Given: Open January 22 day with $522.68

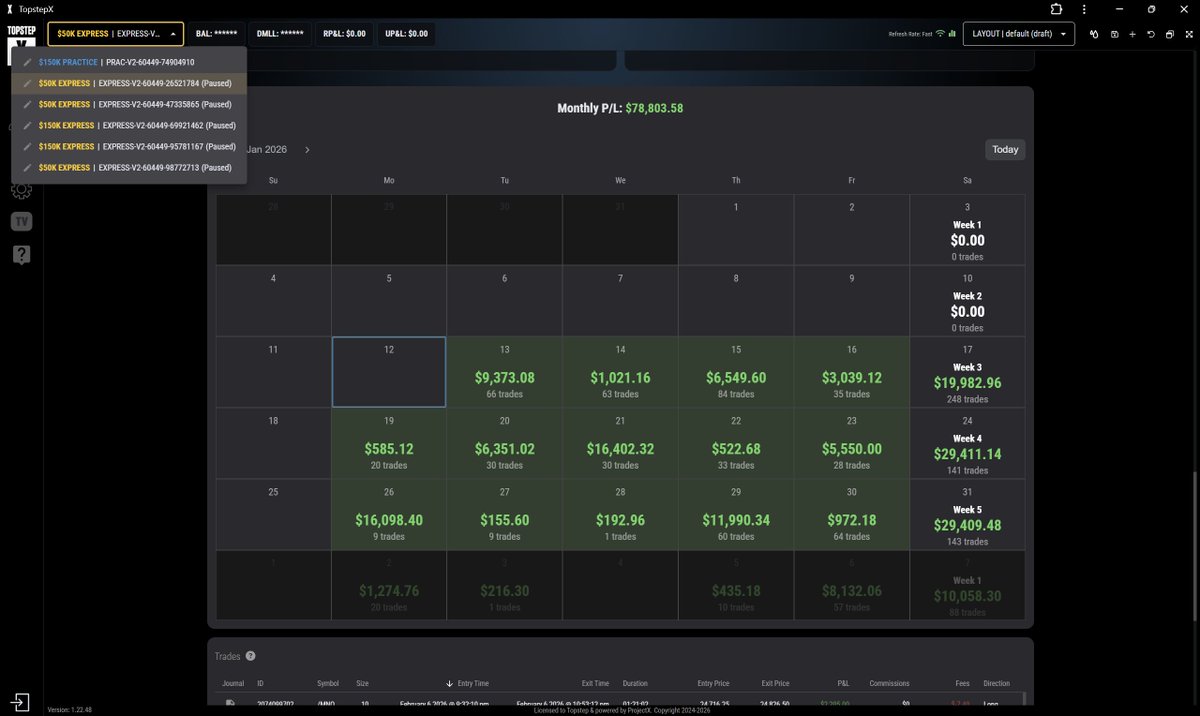Looking at the screenshot, I should tap(736, 443).
